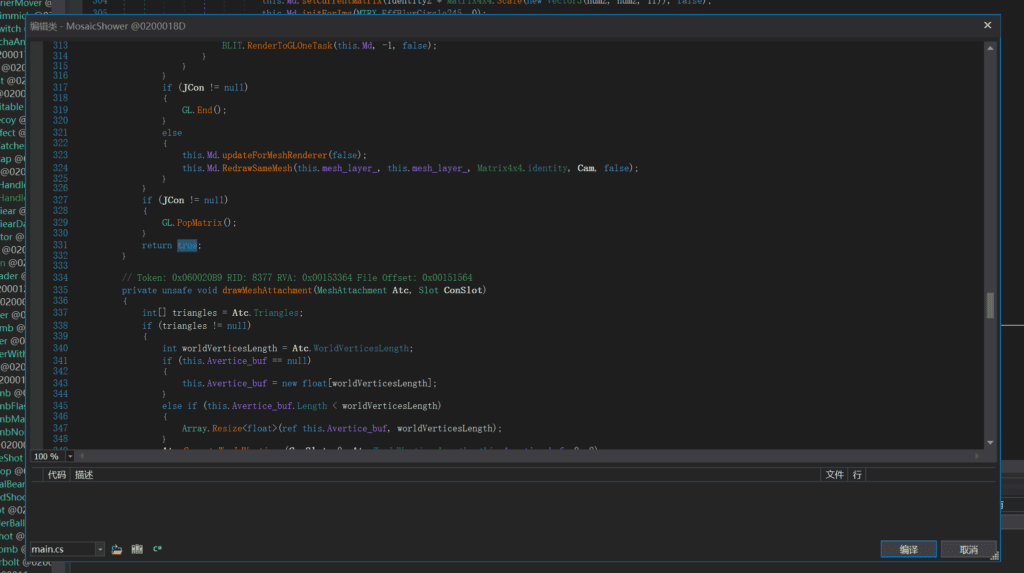Open the 100 % zoom level dropdown
1024x573 pixels.
coord(70,457)
